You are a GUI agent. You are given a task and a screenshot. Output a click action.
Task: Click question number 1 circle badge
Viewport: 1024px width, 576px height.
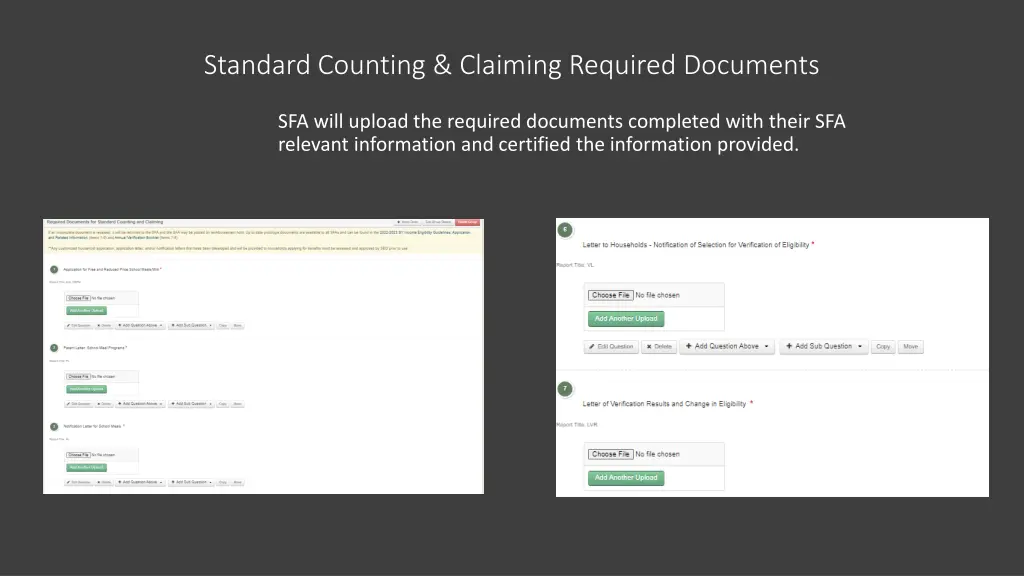(54, 270)
